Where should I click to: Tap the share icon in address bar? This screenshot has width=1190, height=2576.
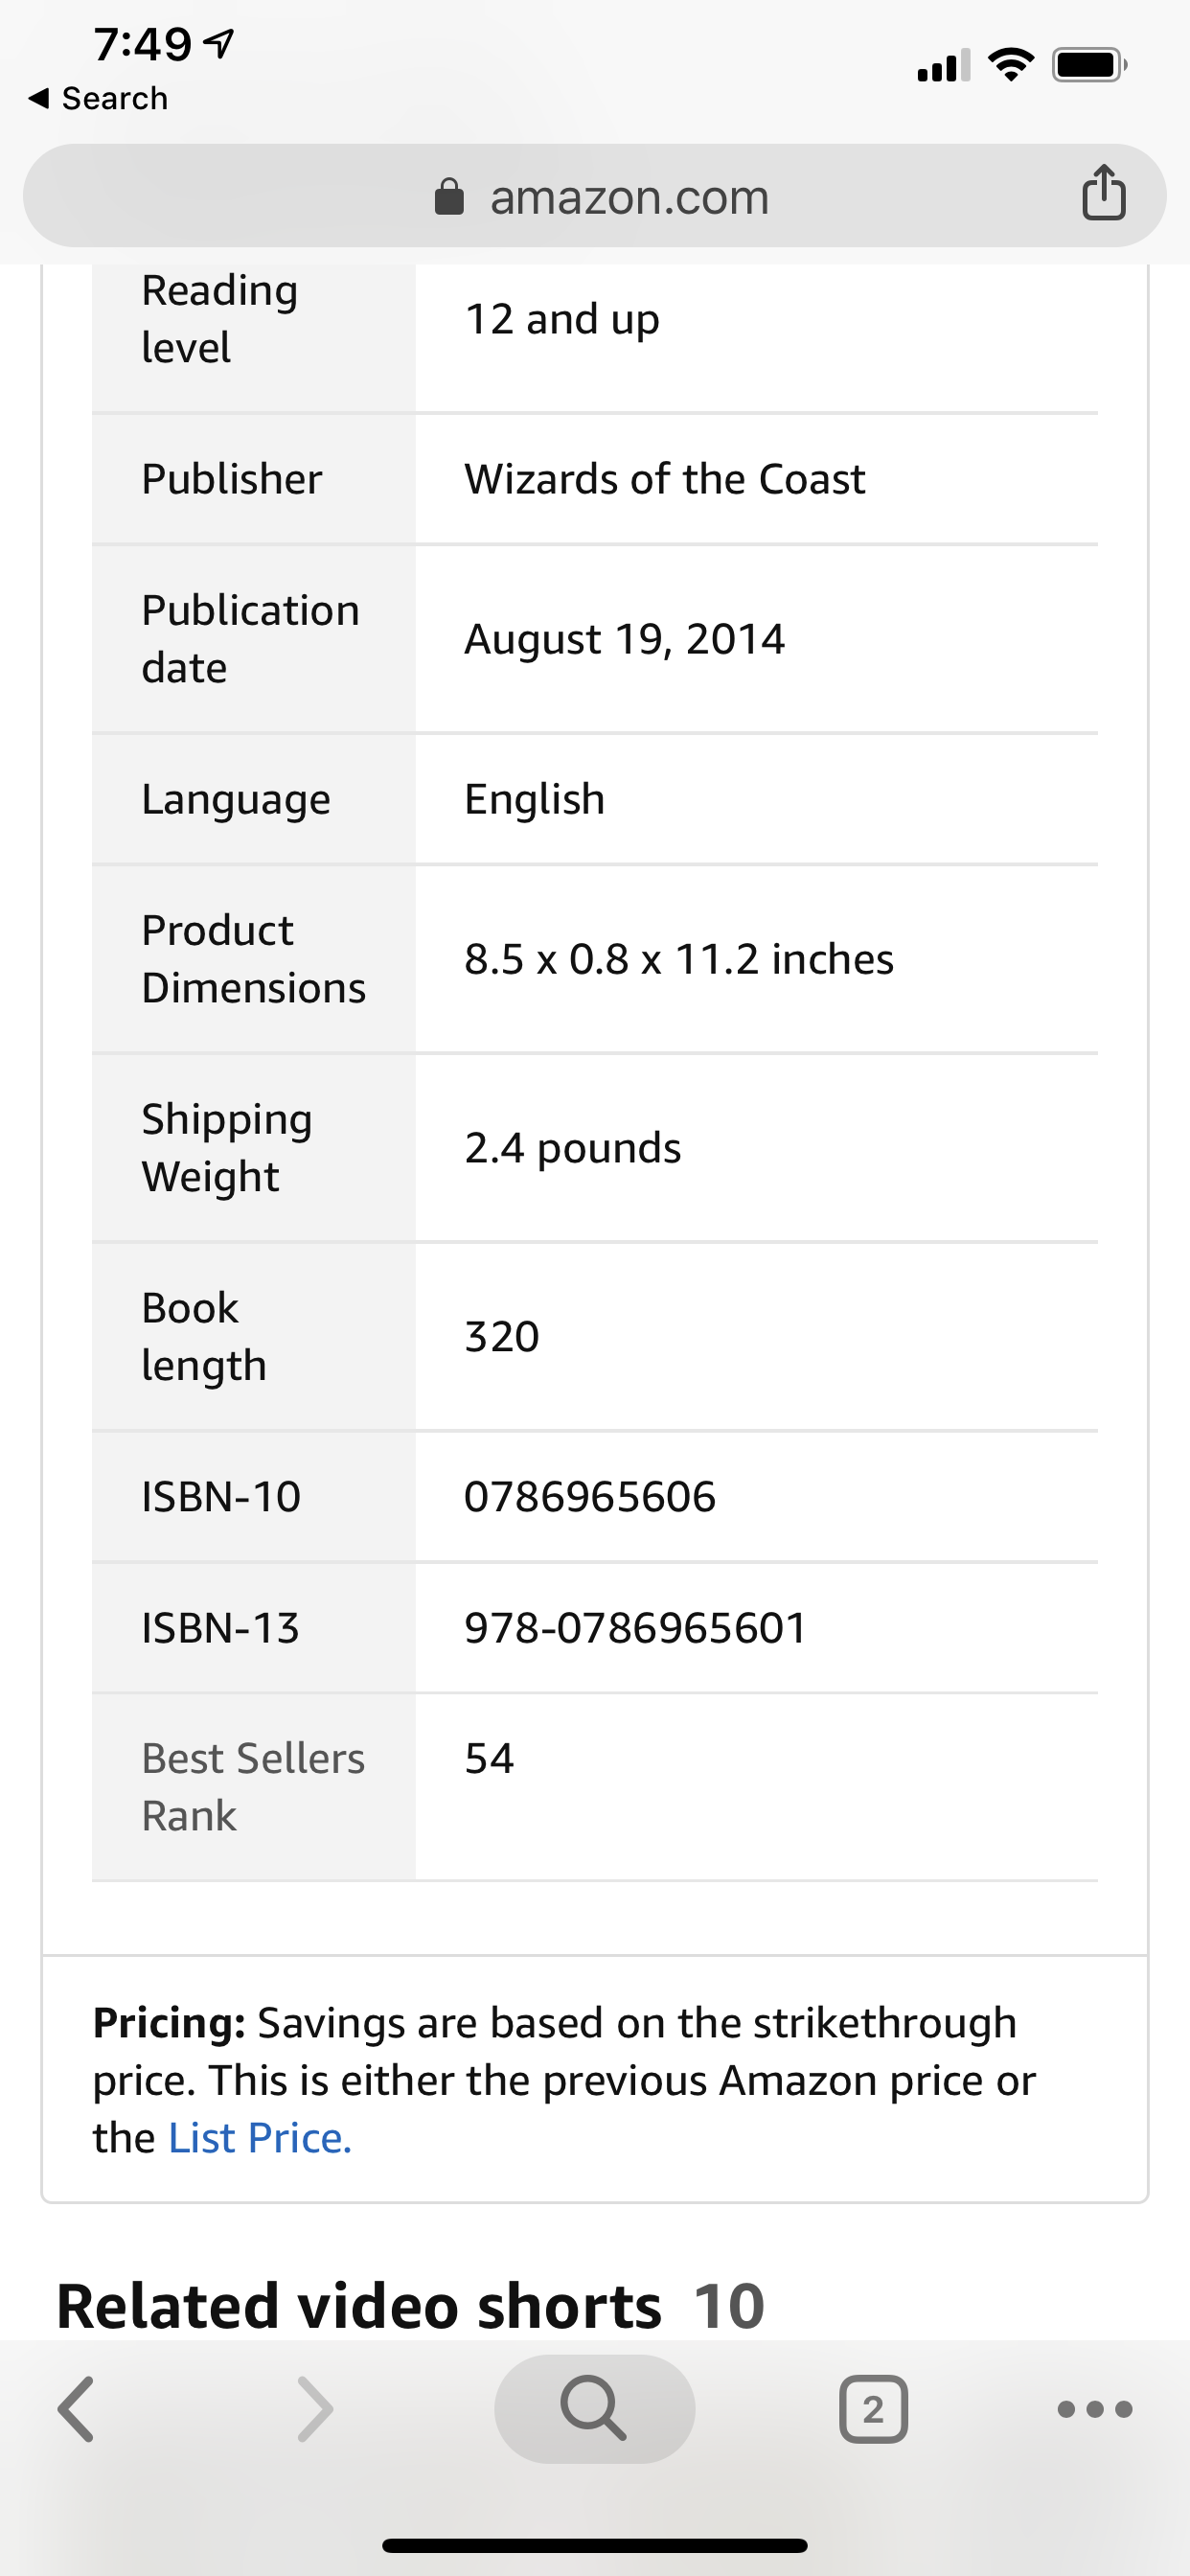pyautogui.click(x=1103, y=192)
